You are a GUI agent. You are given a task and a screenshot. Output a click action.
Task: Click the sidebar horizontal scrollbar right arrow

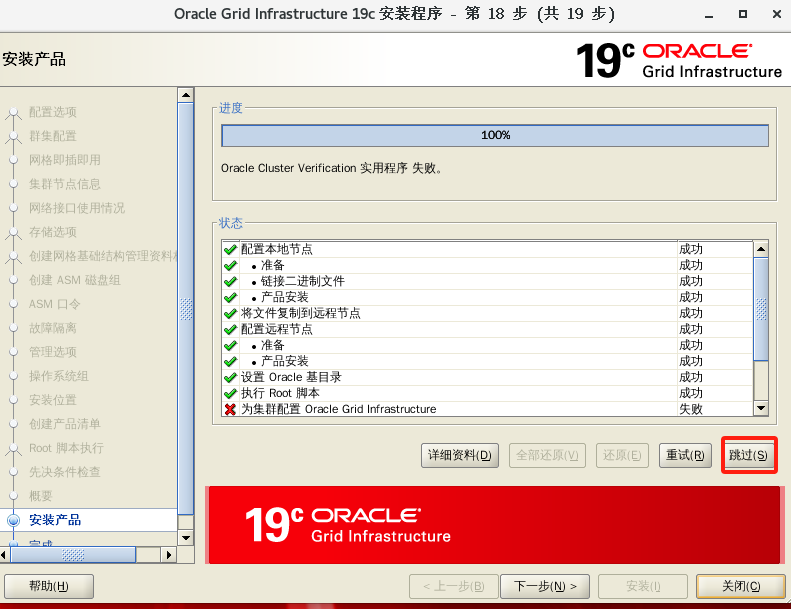pyautogui.click(x=168, y=555)
